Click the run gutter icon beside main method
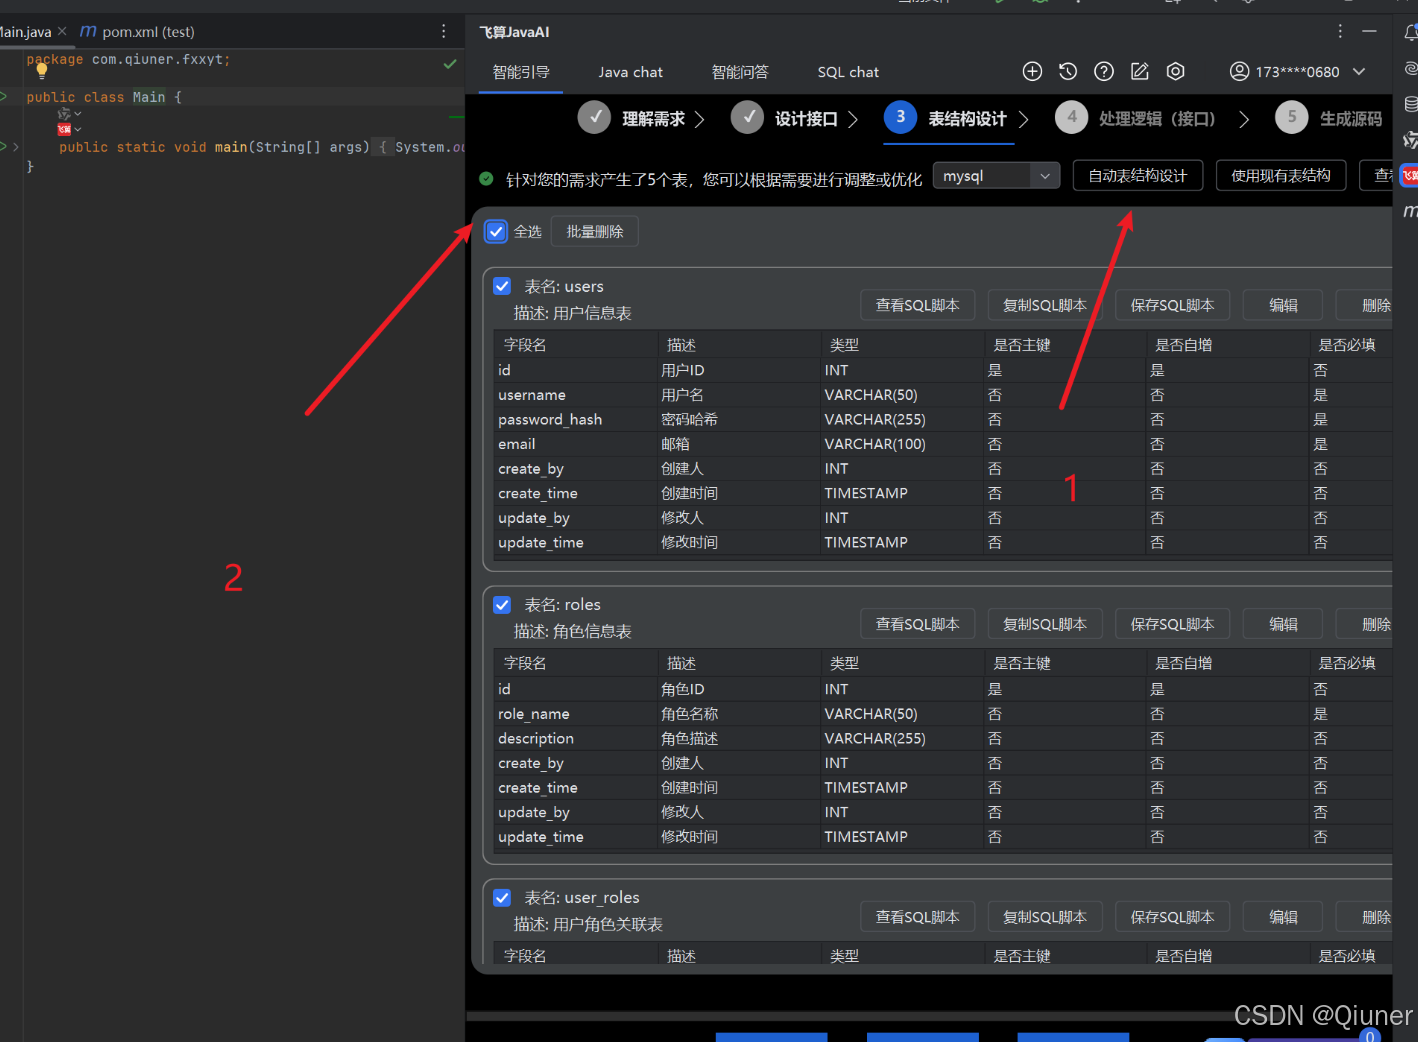 (x=4, y=147)
